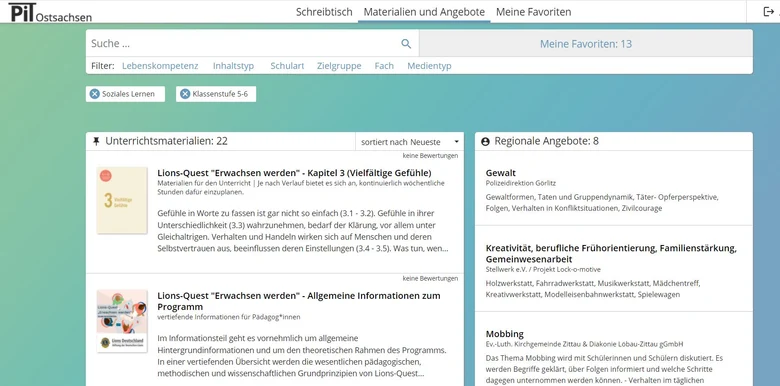Remove the Klassenstufe 5-6 filter chip
This screenshot has width=780, height=386.
(185, 94)
